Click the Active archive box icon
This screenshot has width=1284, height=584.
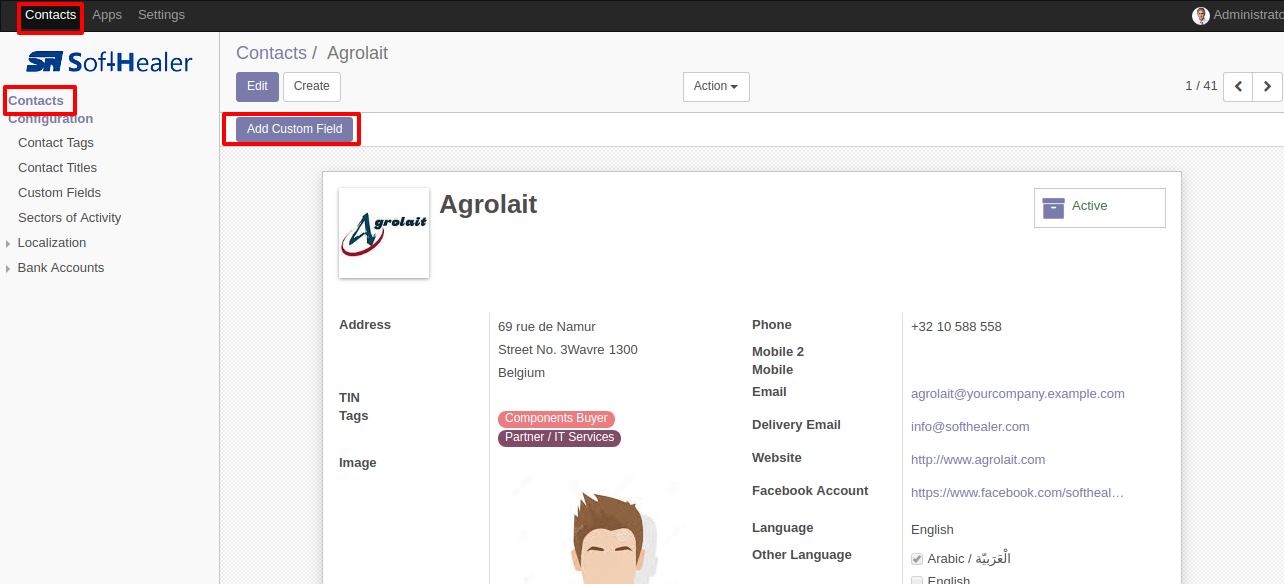coord(1053,207)
